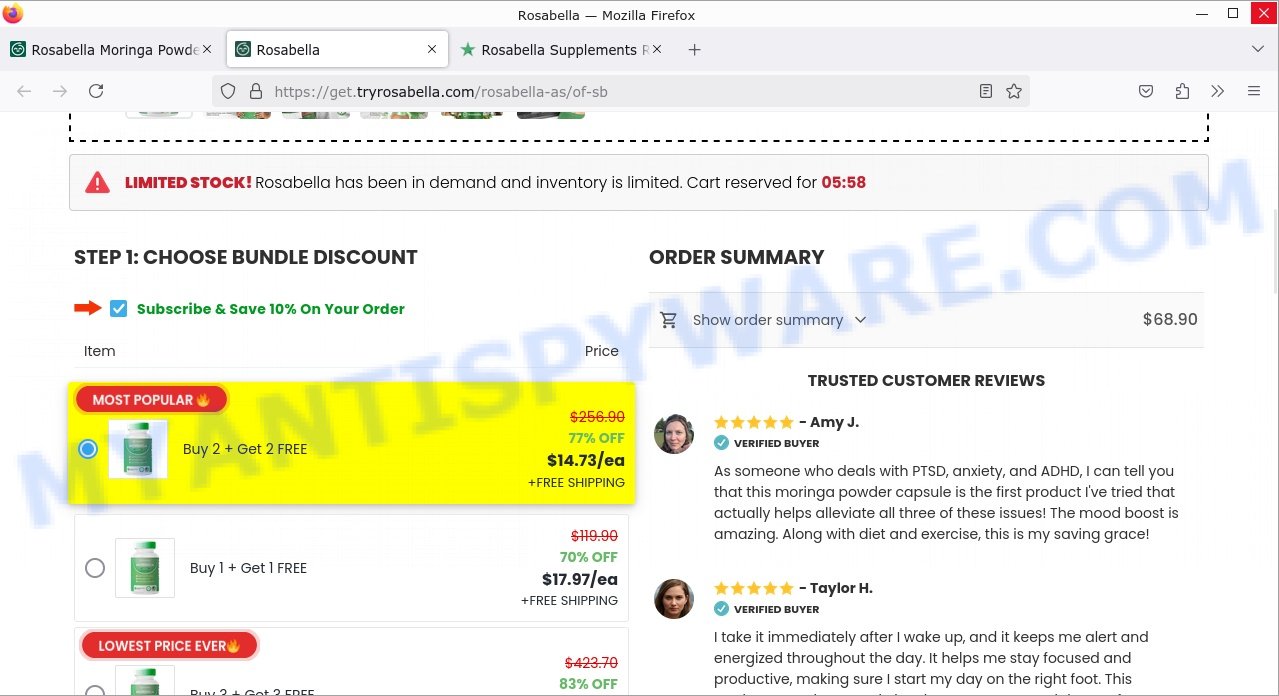Click the shopping cart icon in order summary

(669, 320)
